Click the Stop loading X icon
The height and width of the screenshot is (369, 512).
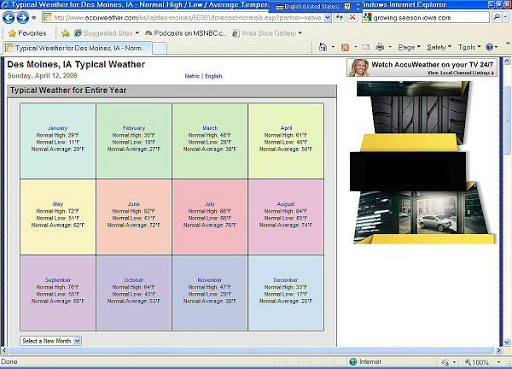coord(352,17)
